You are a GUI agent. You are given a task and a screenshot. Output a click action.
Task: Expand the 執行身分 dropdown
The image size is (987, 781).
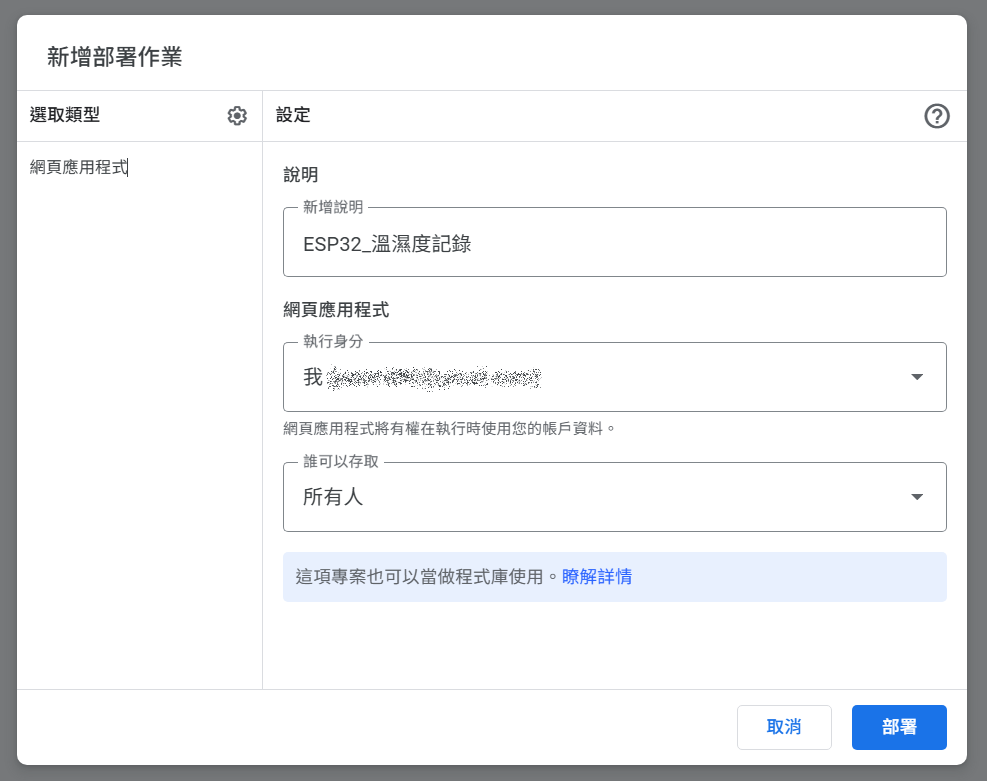tap(614, 377)
